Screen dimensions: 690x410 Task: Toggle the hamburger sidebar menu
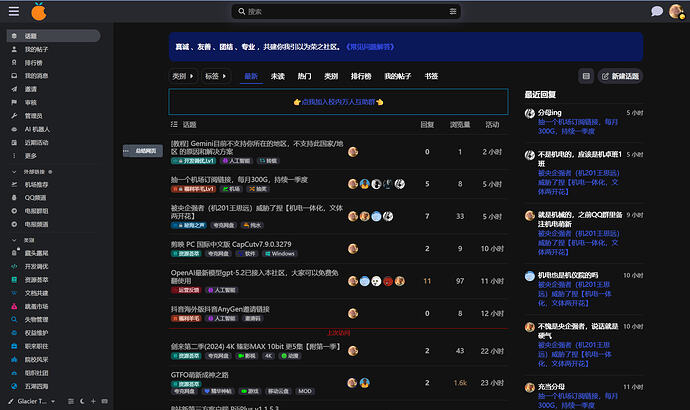12,11
